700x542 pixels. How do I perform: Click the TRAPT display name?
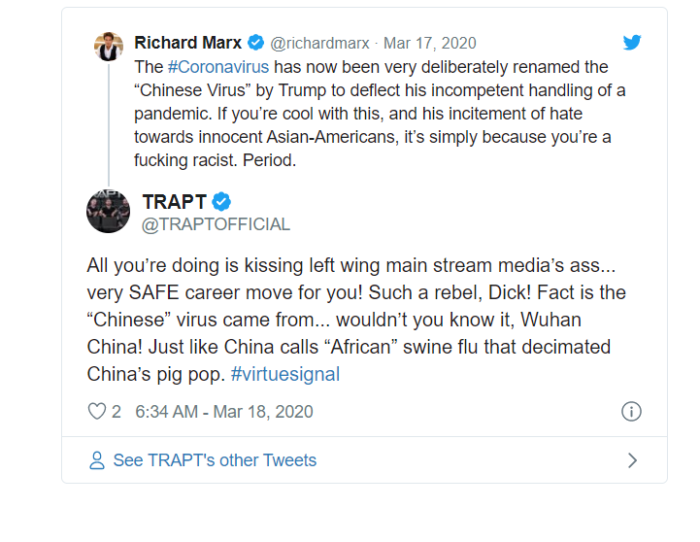174,201
